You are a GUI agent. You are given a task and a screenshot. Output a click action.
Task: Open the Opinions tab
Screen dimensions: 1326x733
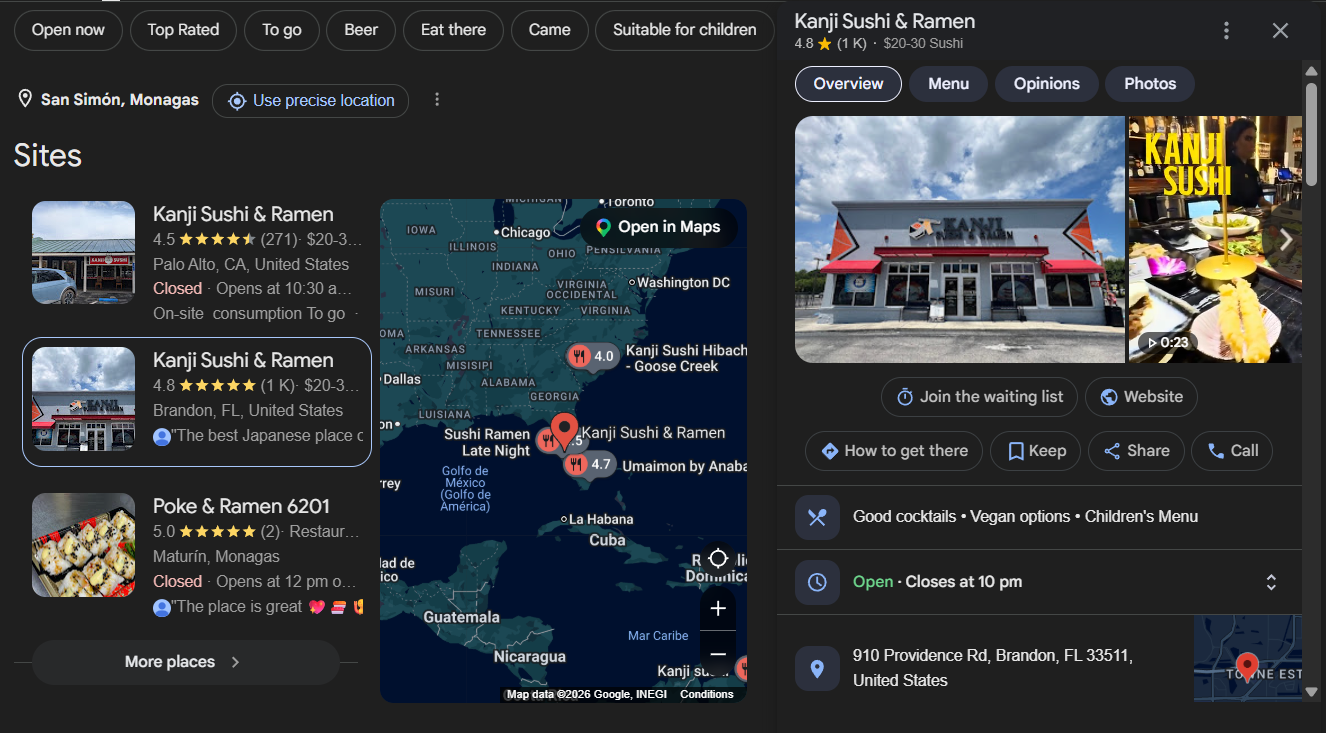point(1046,84)
